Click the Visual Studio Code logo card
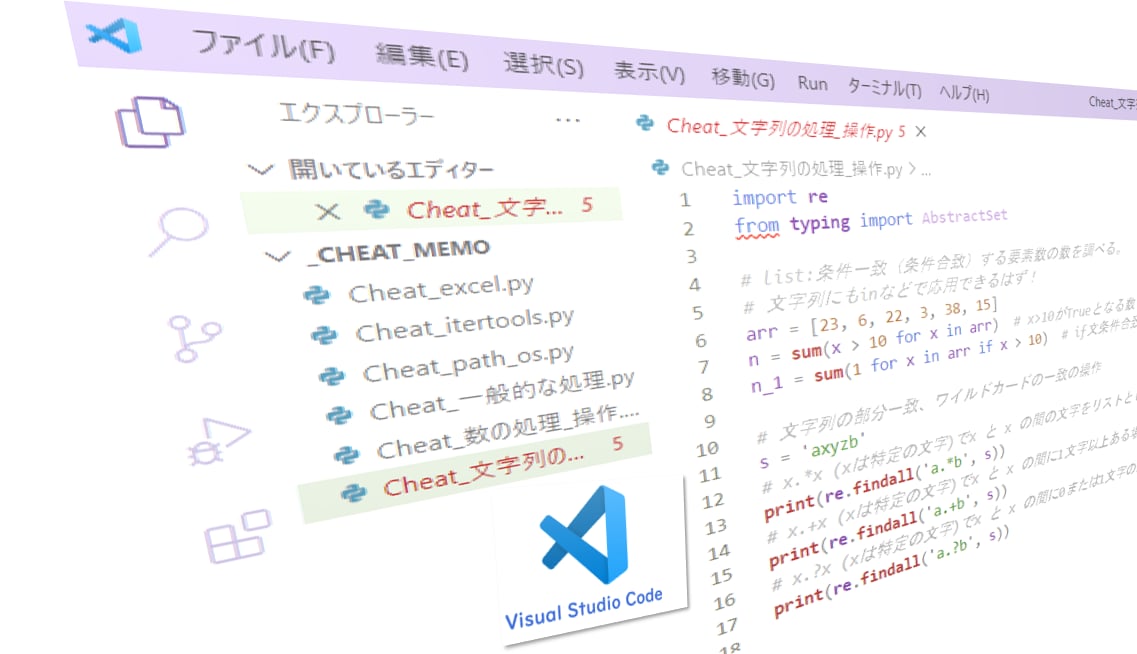The height and width of the screenshot is (654, 1137). (x=590, y=559)
